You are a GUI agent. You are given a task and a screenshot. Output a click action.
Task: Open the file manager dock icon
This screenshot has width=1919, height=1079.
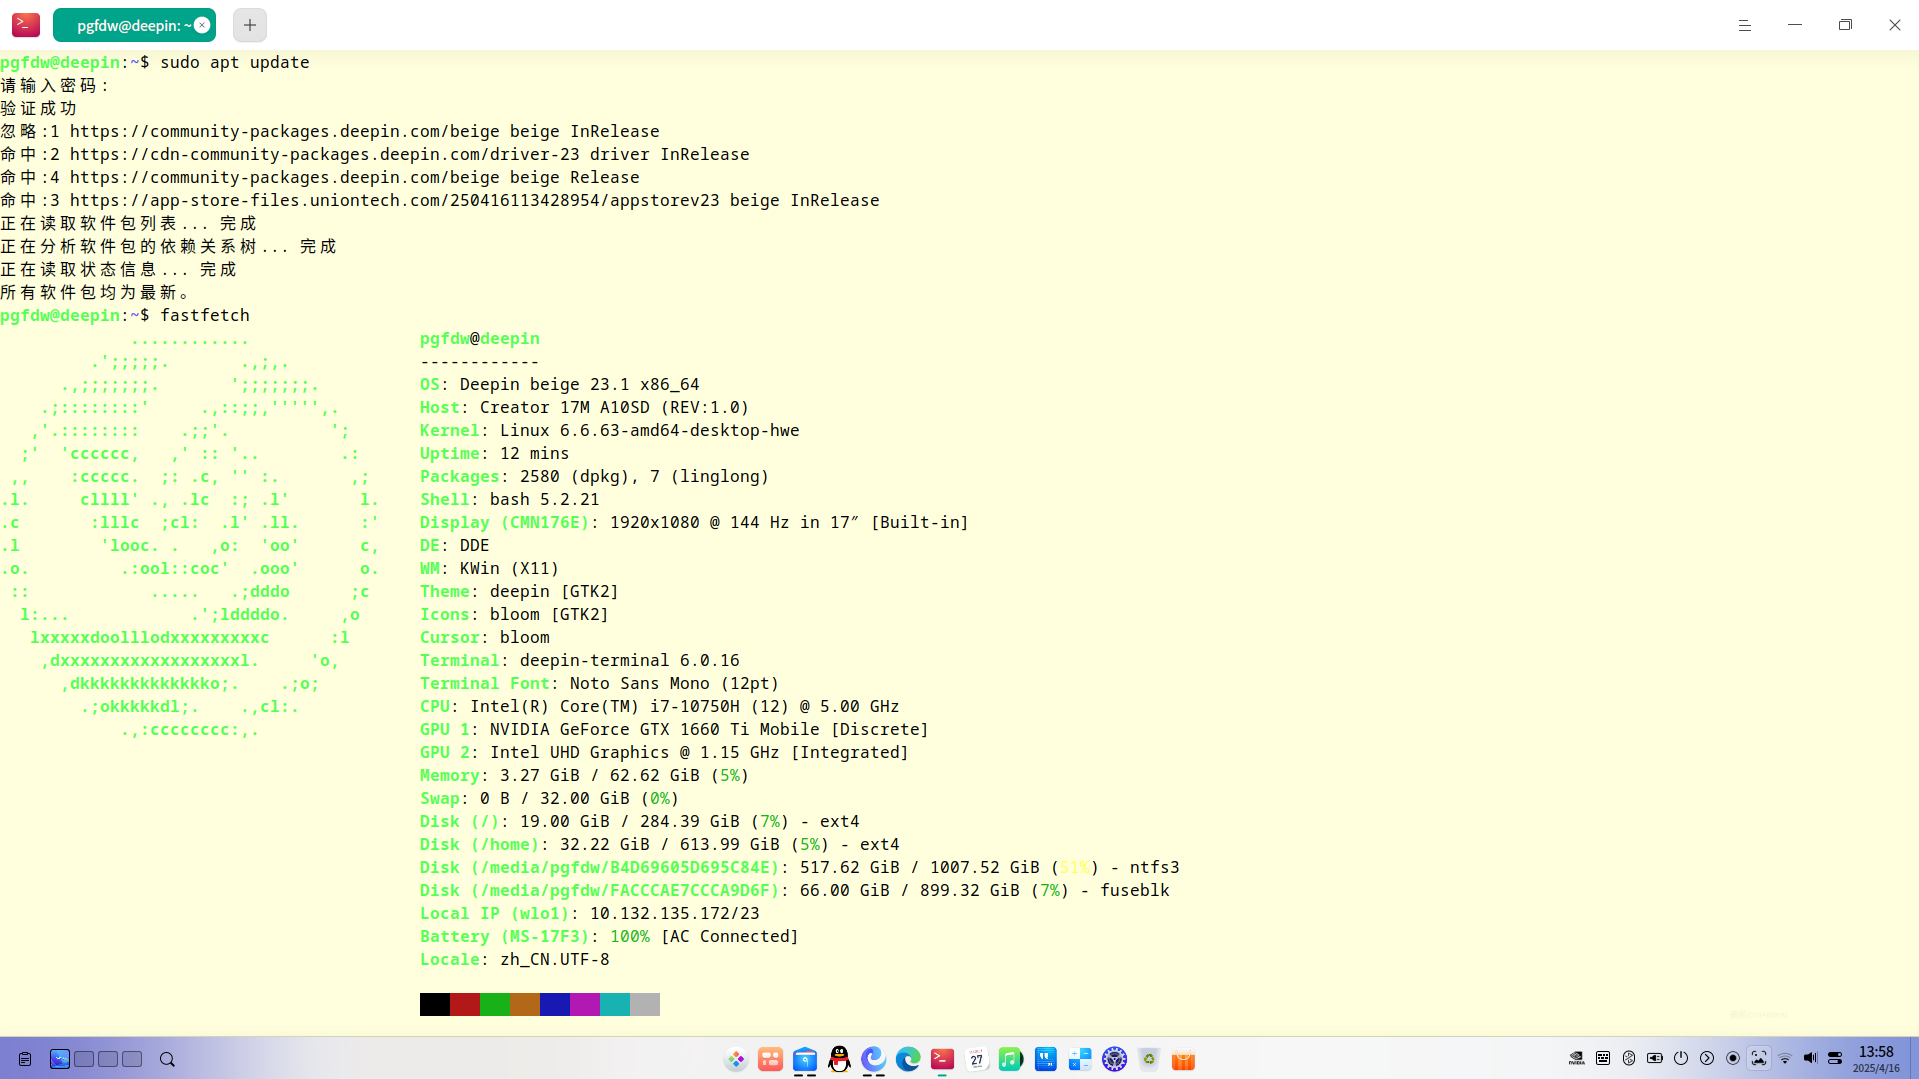tap(805, 1059)
